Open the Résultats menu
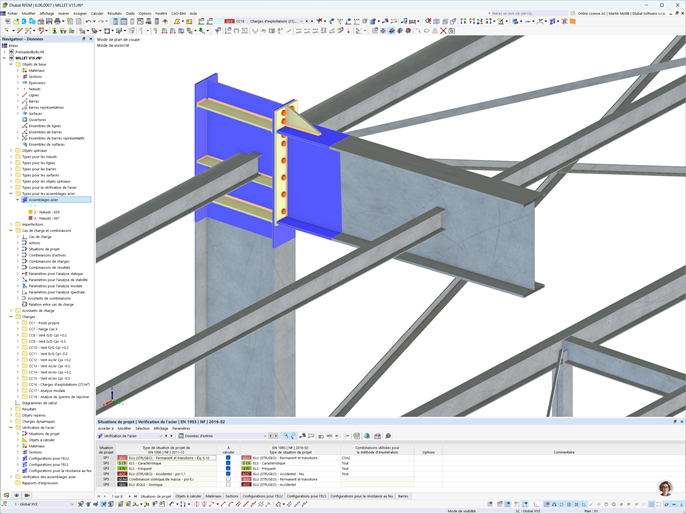 tap(115, 14)
